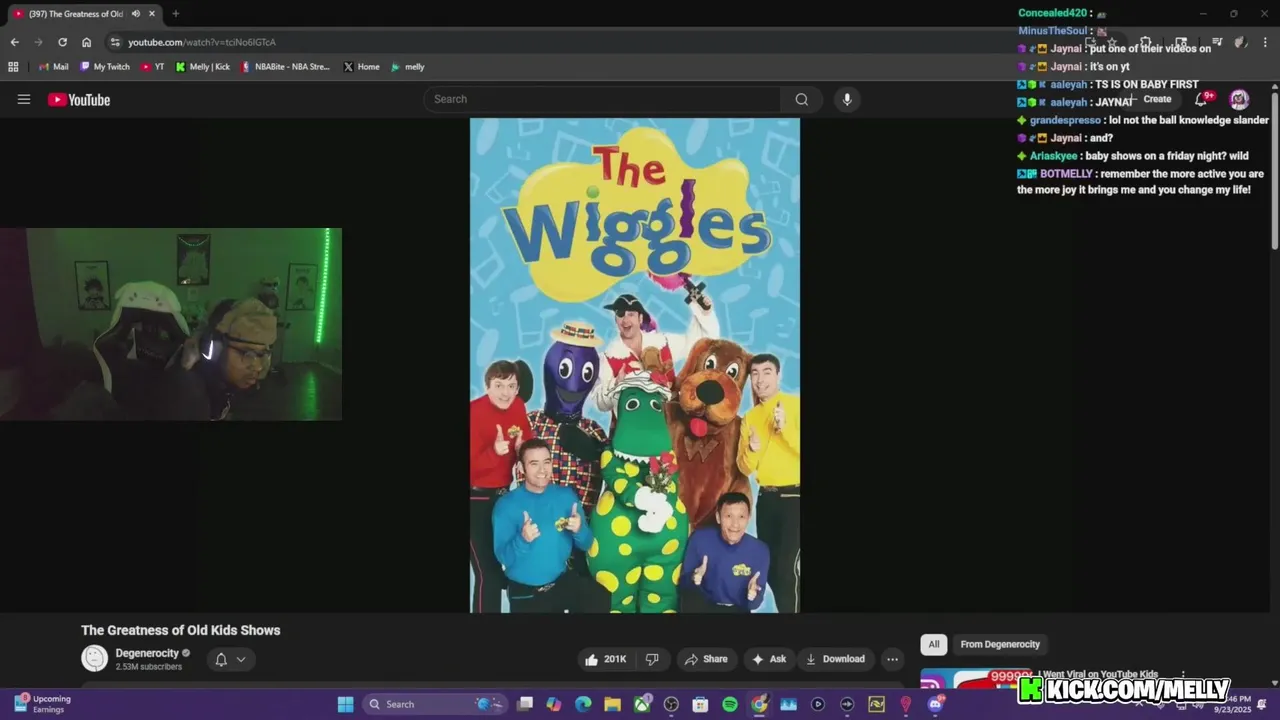Click the taskbar Search box
Image resolution: width=1280 pixels, height=720 pixels.
pyautogui.click(x=435, y=704)
